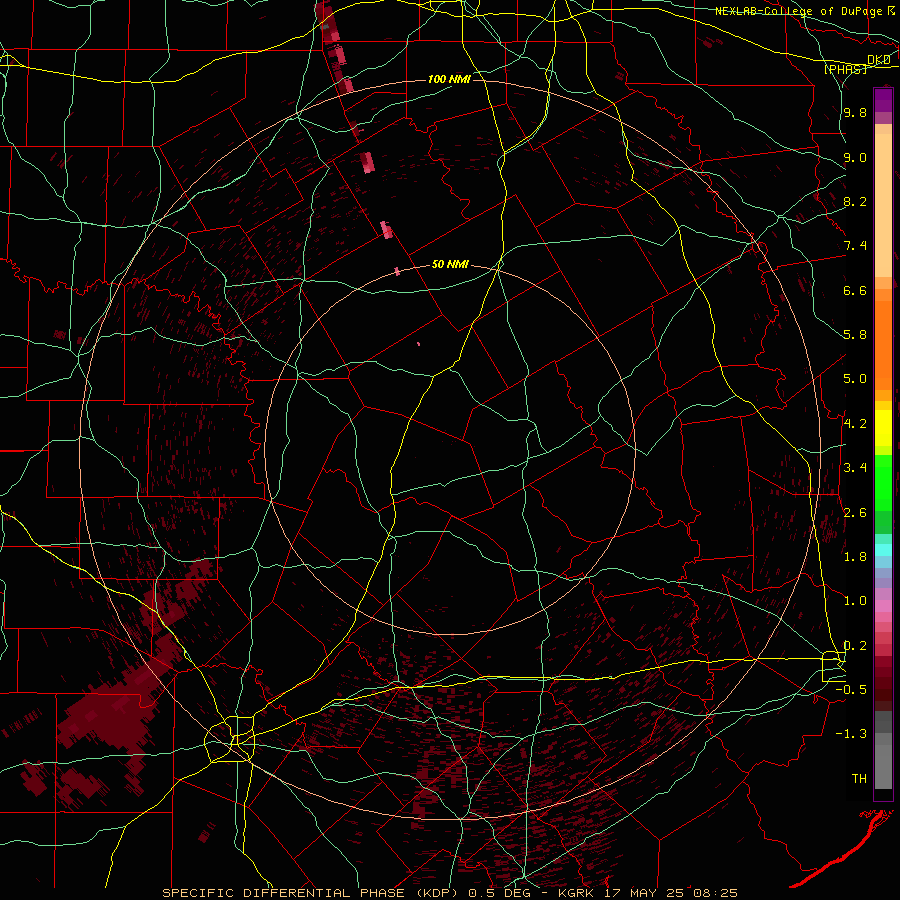Click the 5.0 scale value

pos(855,379)
